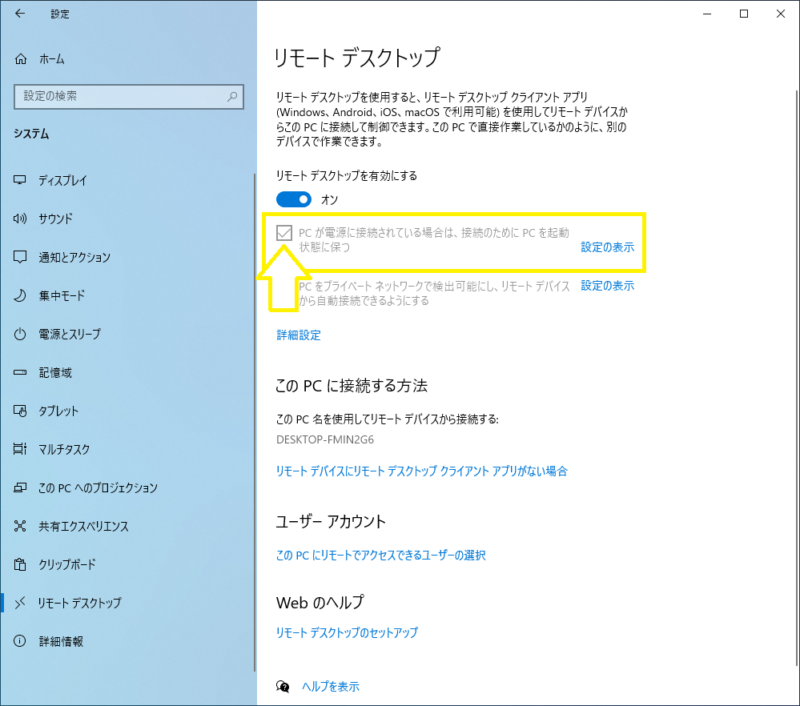Open the 詳細設定 link

coord(298,335)
